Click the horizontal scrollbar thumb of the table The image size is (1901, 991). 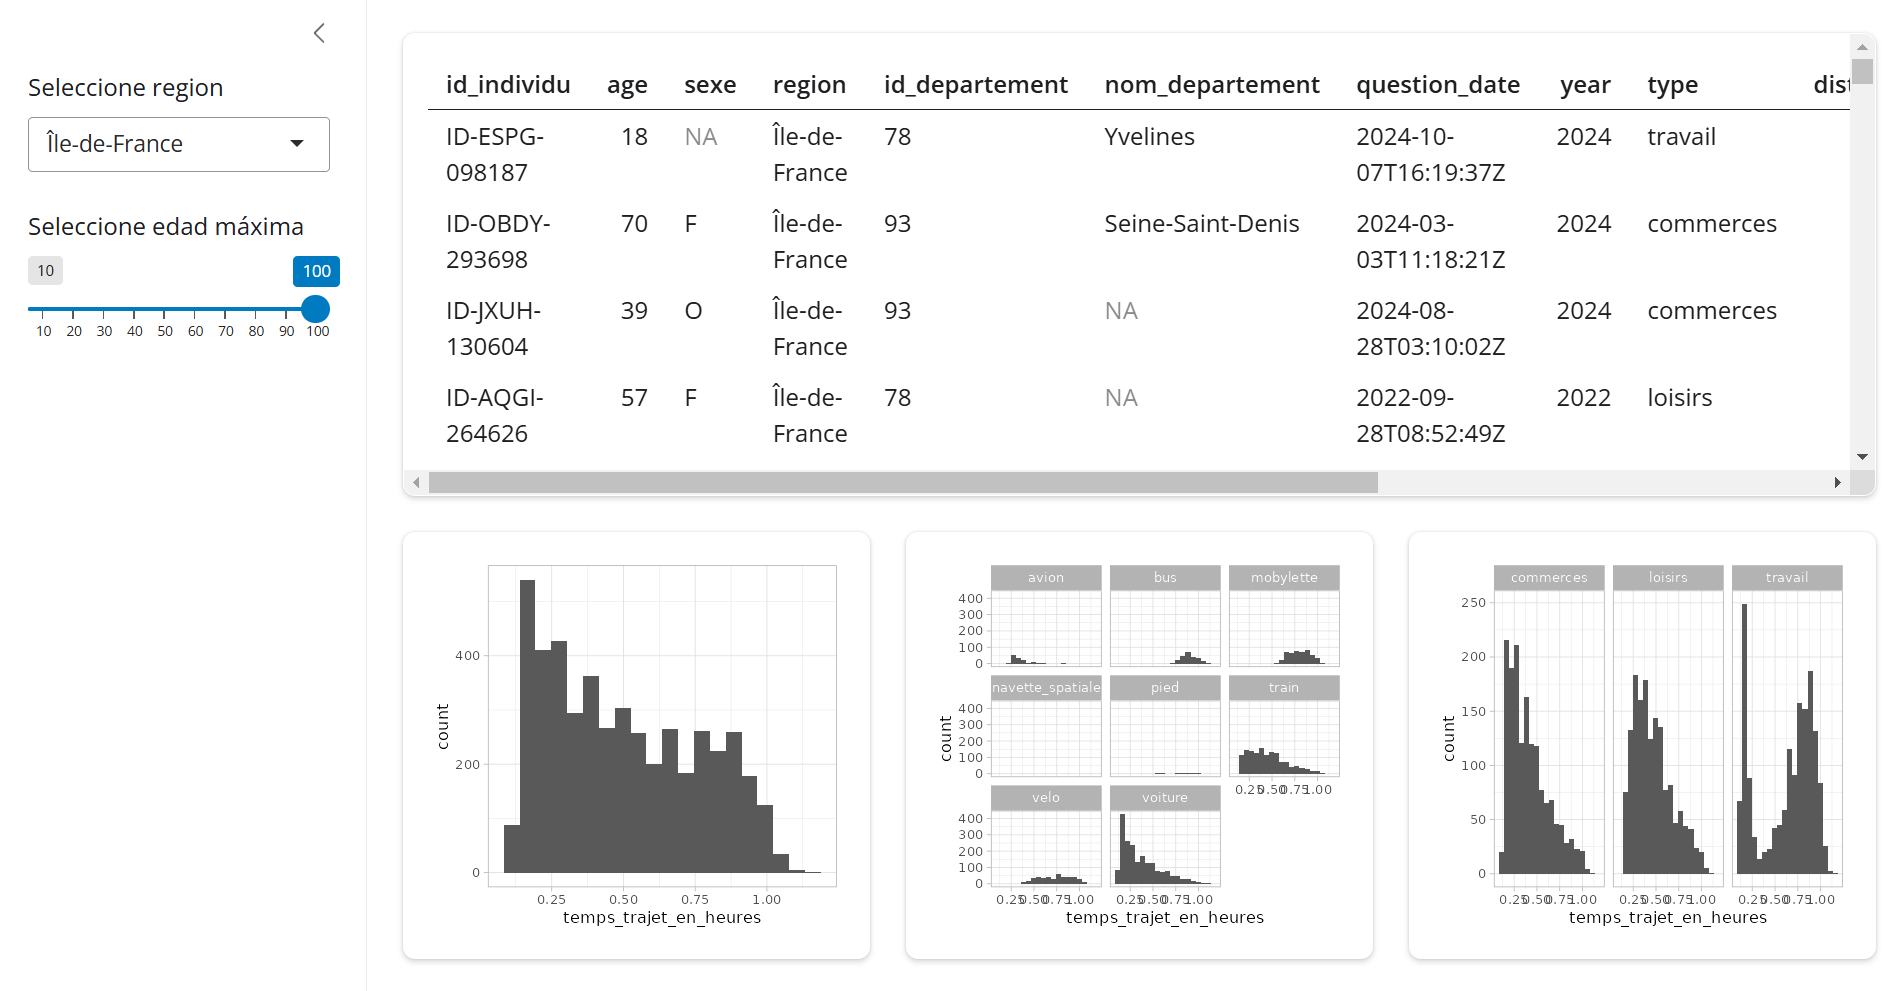(x=902, y=483)
